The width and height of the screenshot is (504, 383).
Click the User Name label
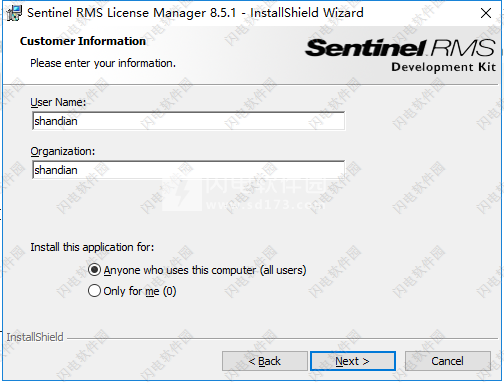pos(58,102)
